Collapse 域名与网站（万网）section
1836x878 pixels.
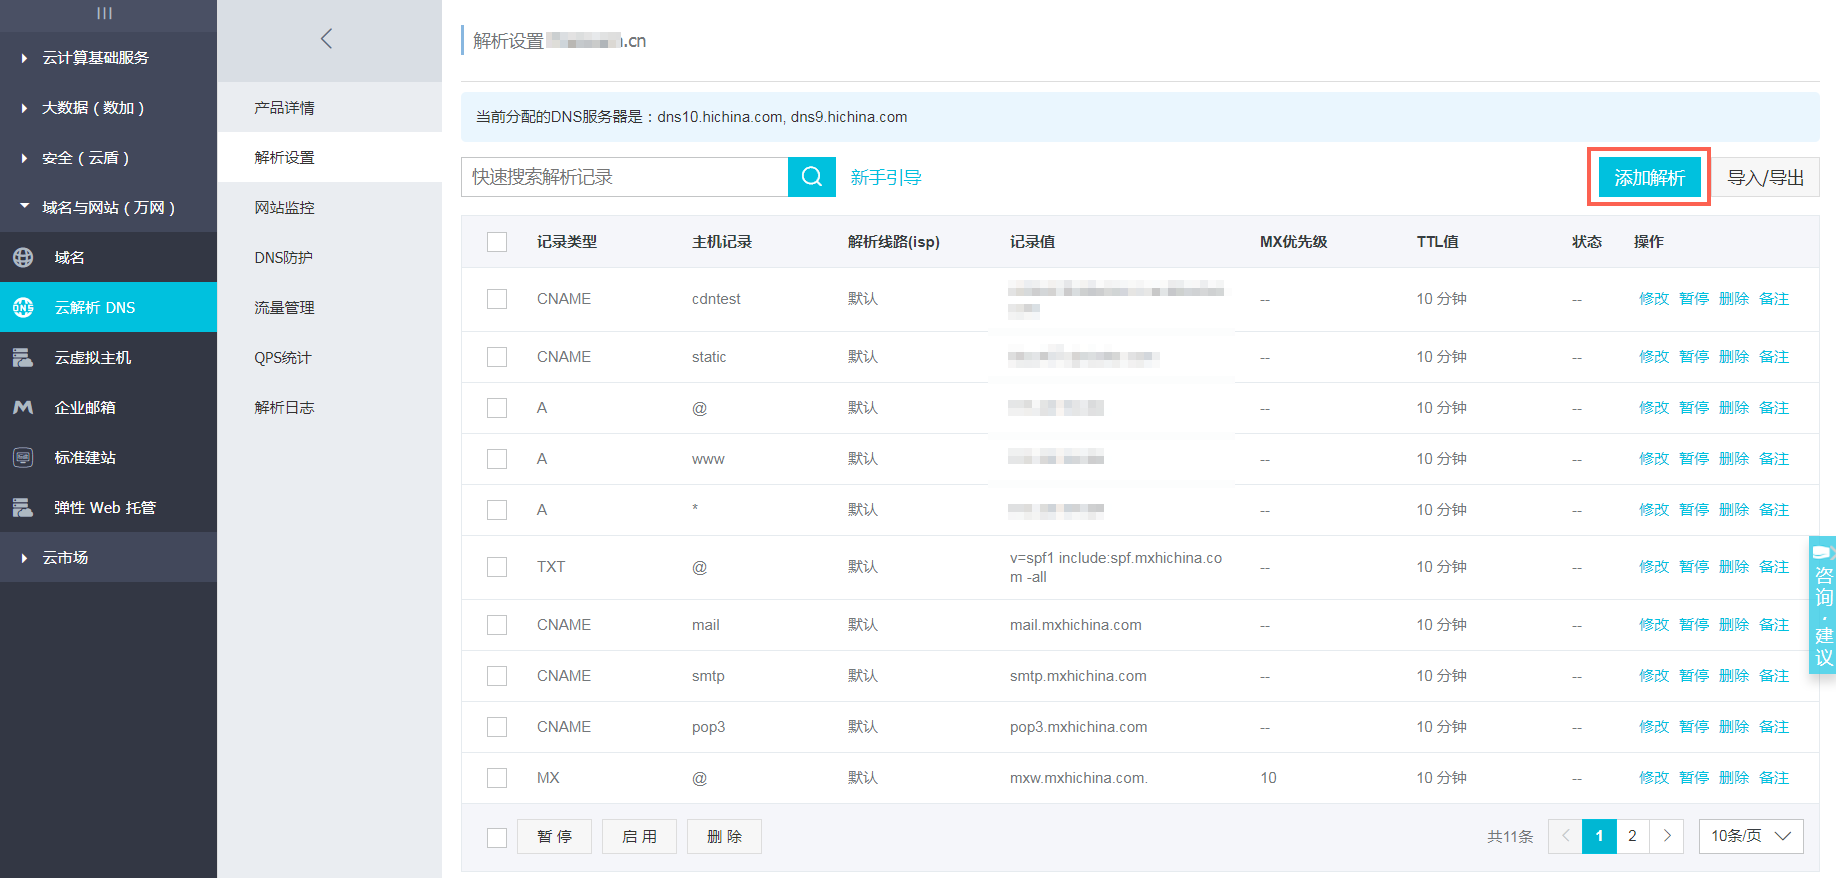coord(108,207)
